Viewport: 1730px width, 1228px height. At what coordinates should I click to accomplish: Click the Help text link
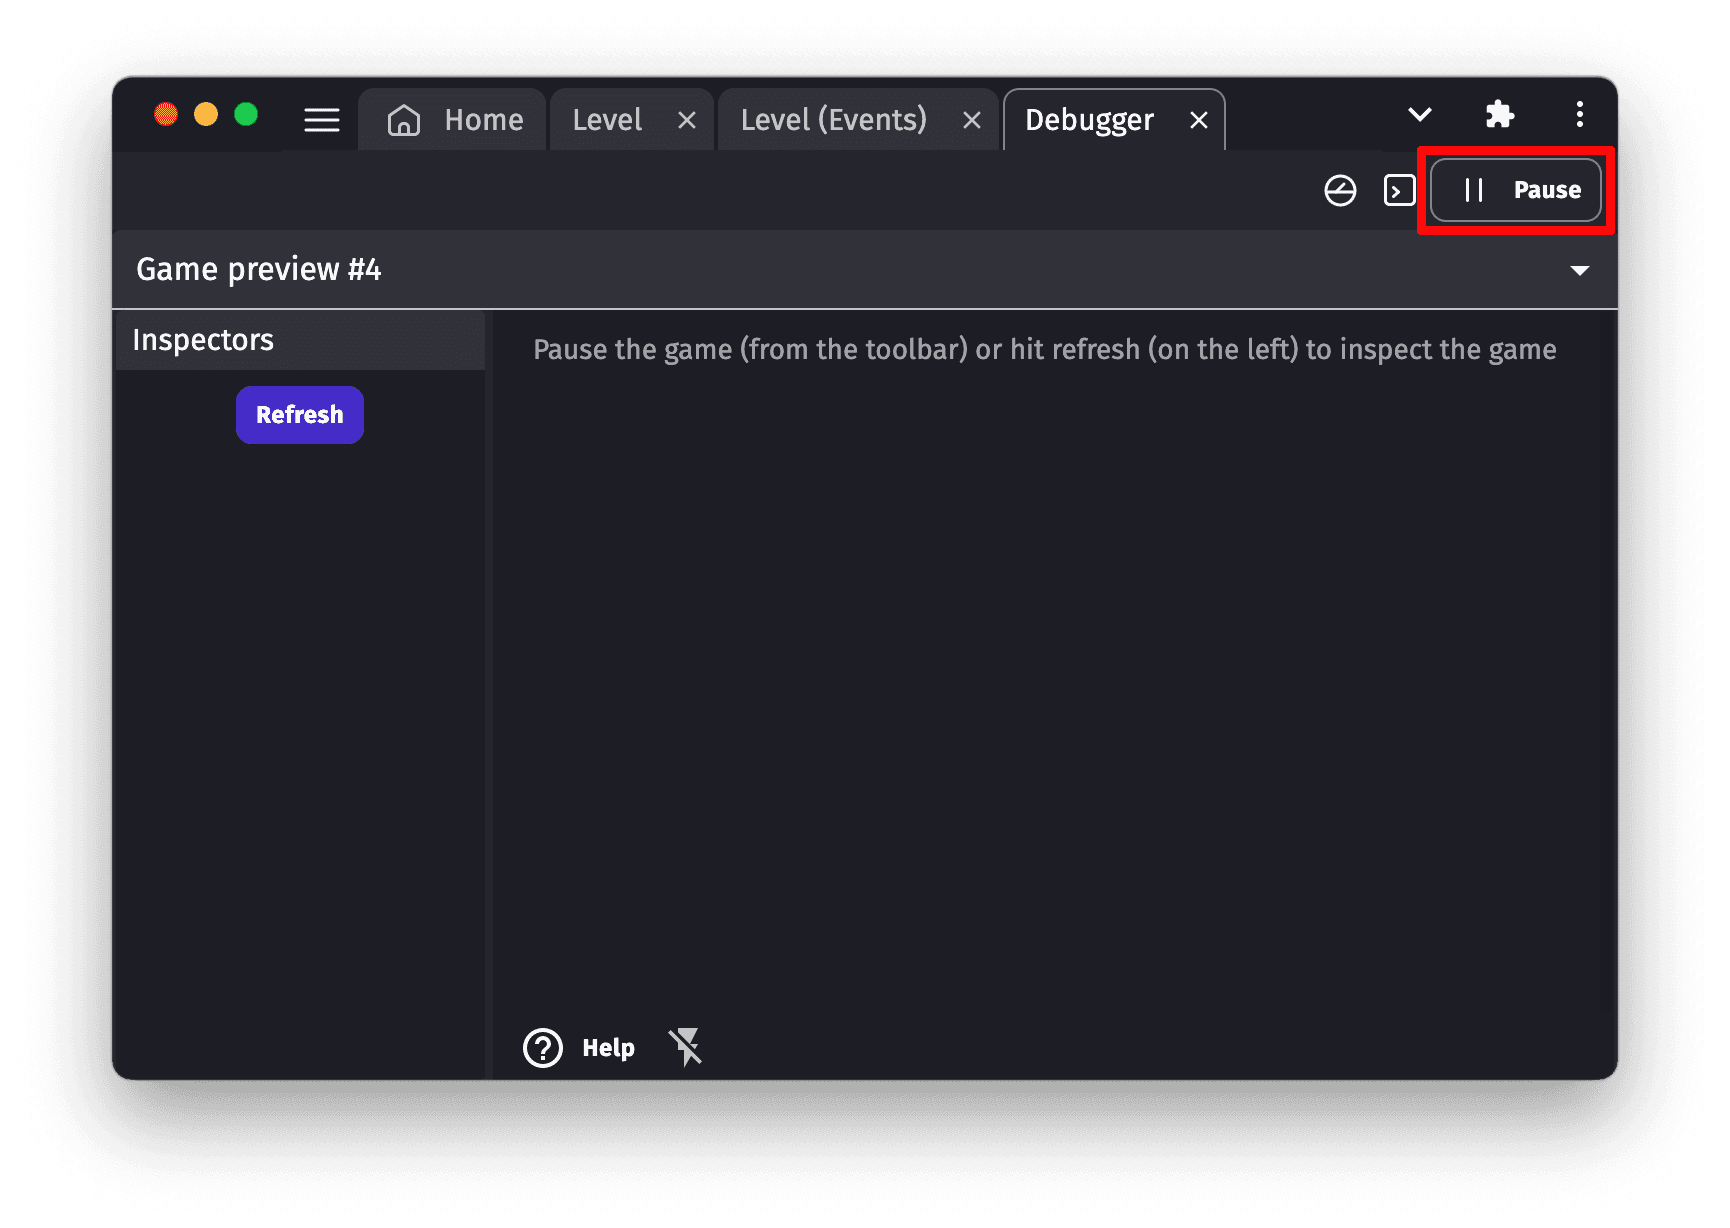pyautogui.click(x=608, y=1048)
